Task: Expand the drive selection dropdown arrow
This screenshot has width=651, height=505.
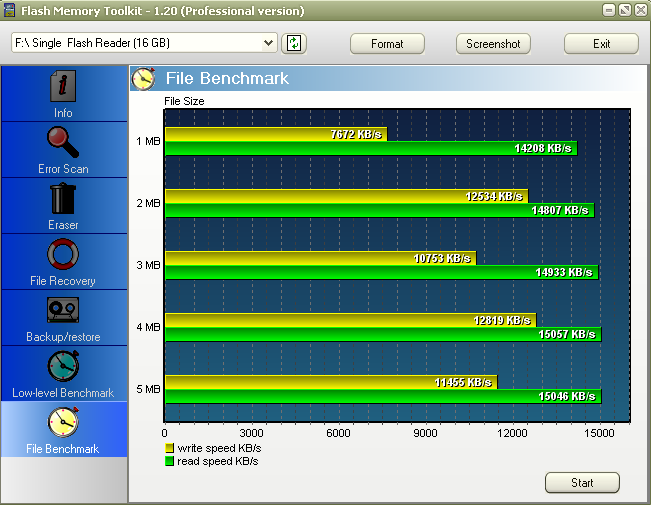Action: pos(269,43)
